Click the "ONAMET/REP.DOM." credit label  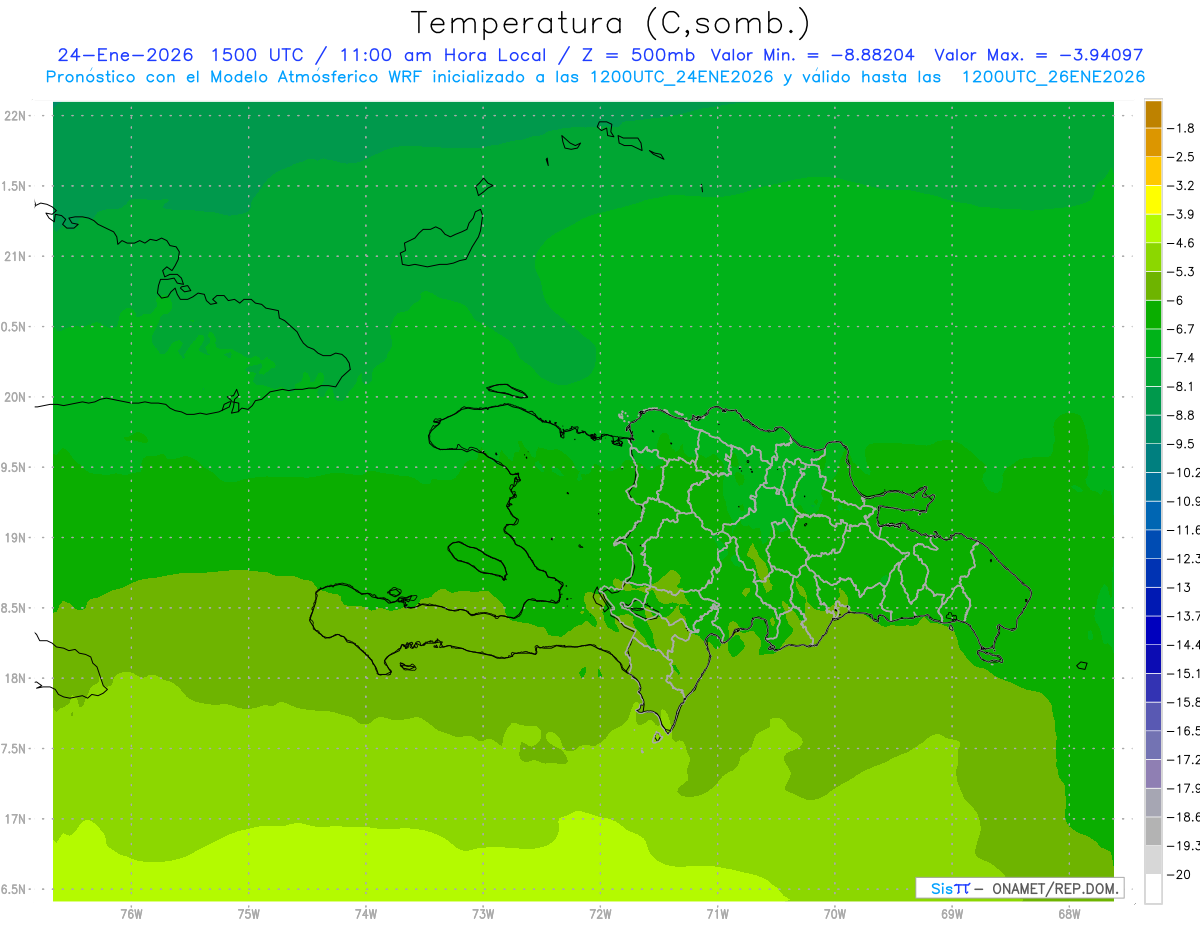coord(1053,889)
